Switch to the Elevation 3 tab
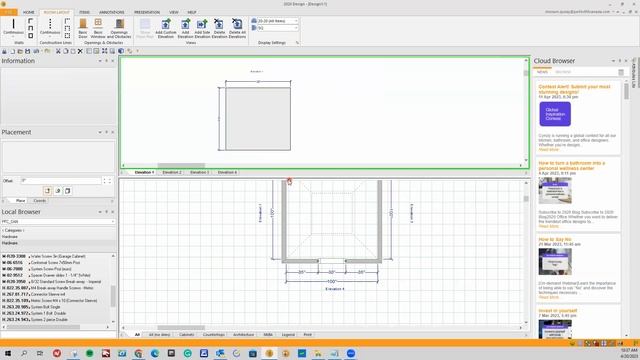Screen dimensions: 640x360 pyautogui.click(x=200, y=172)
